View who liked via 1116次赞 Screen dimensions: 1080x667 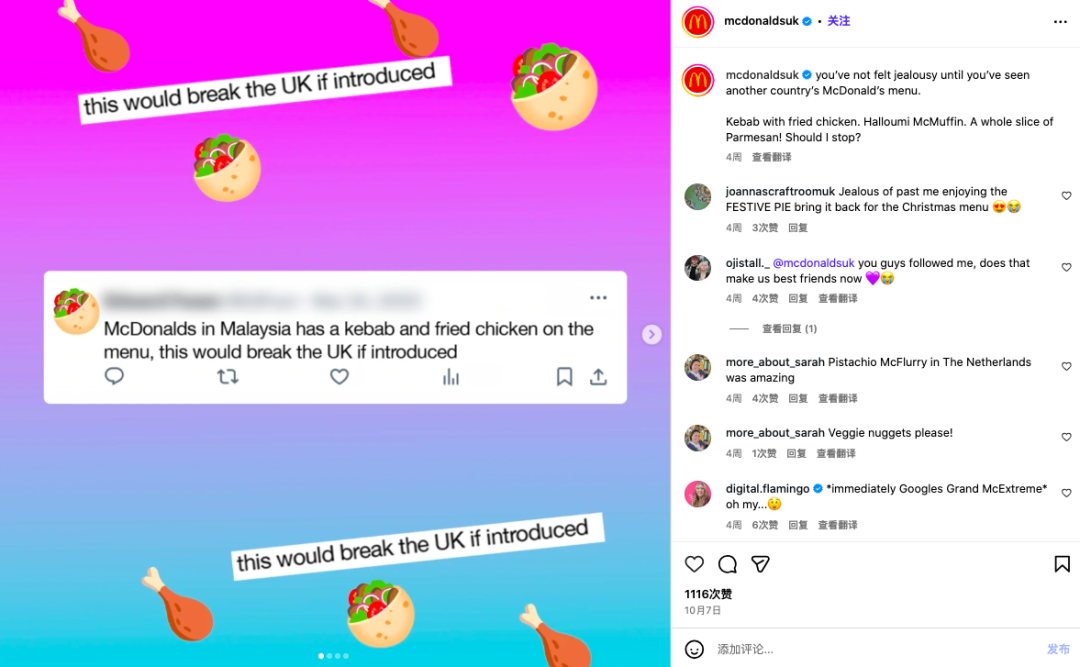click(708, 594)
